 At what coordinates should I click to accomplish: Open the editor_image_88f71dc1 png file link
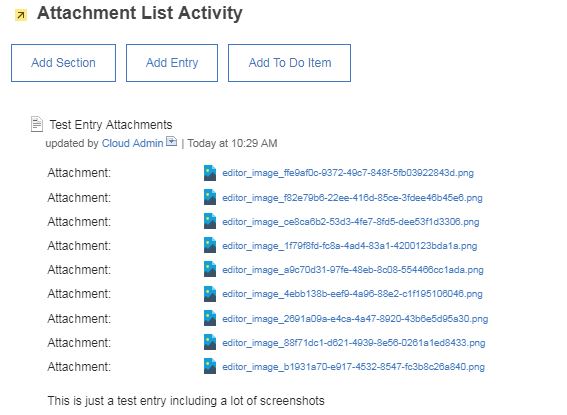point(354,342)
